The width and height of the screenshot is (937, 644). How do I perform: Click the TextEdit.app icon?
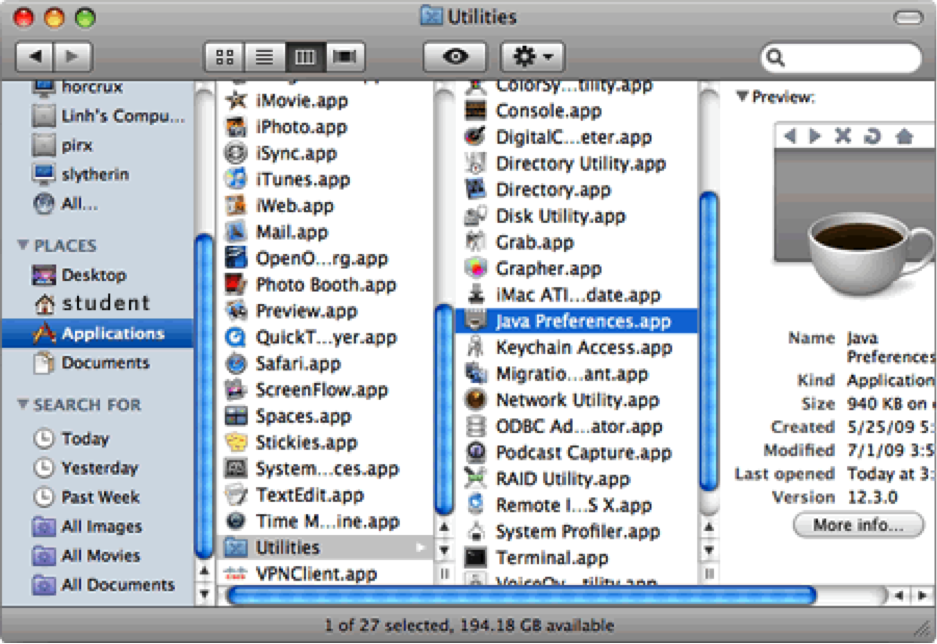236,495
